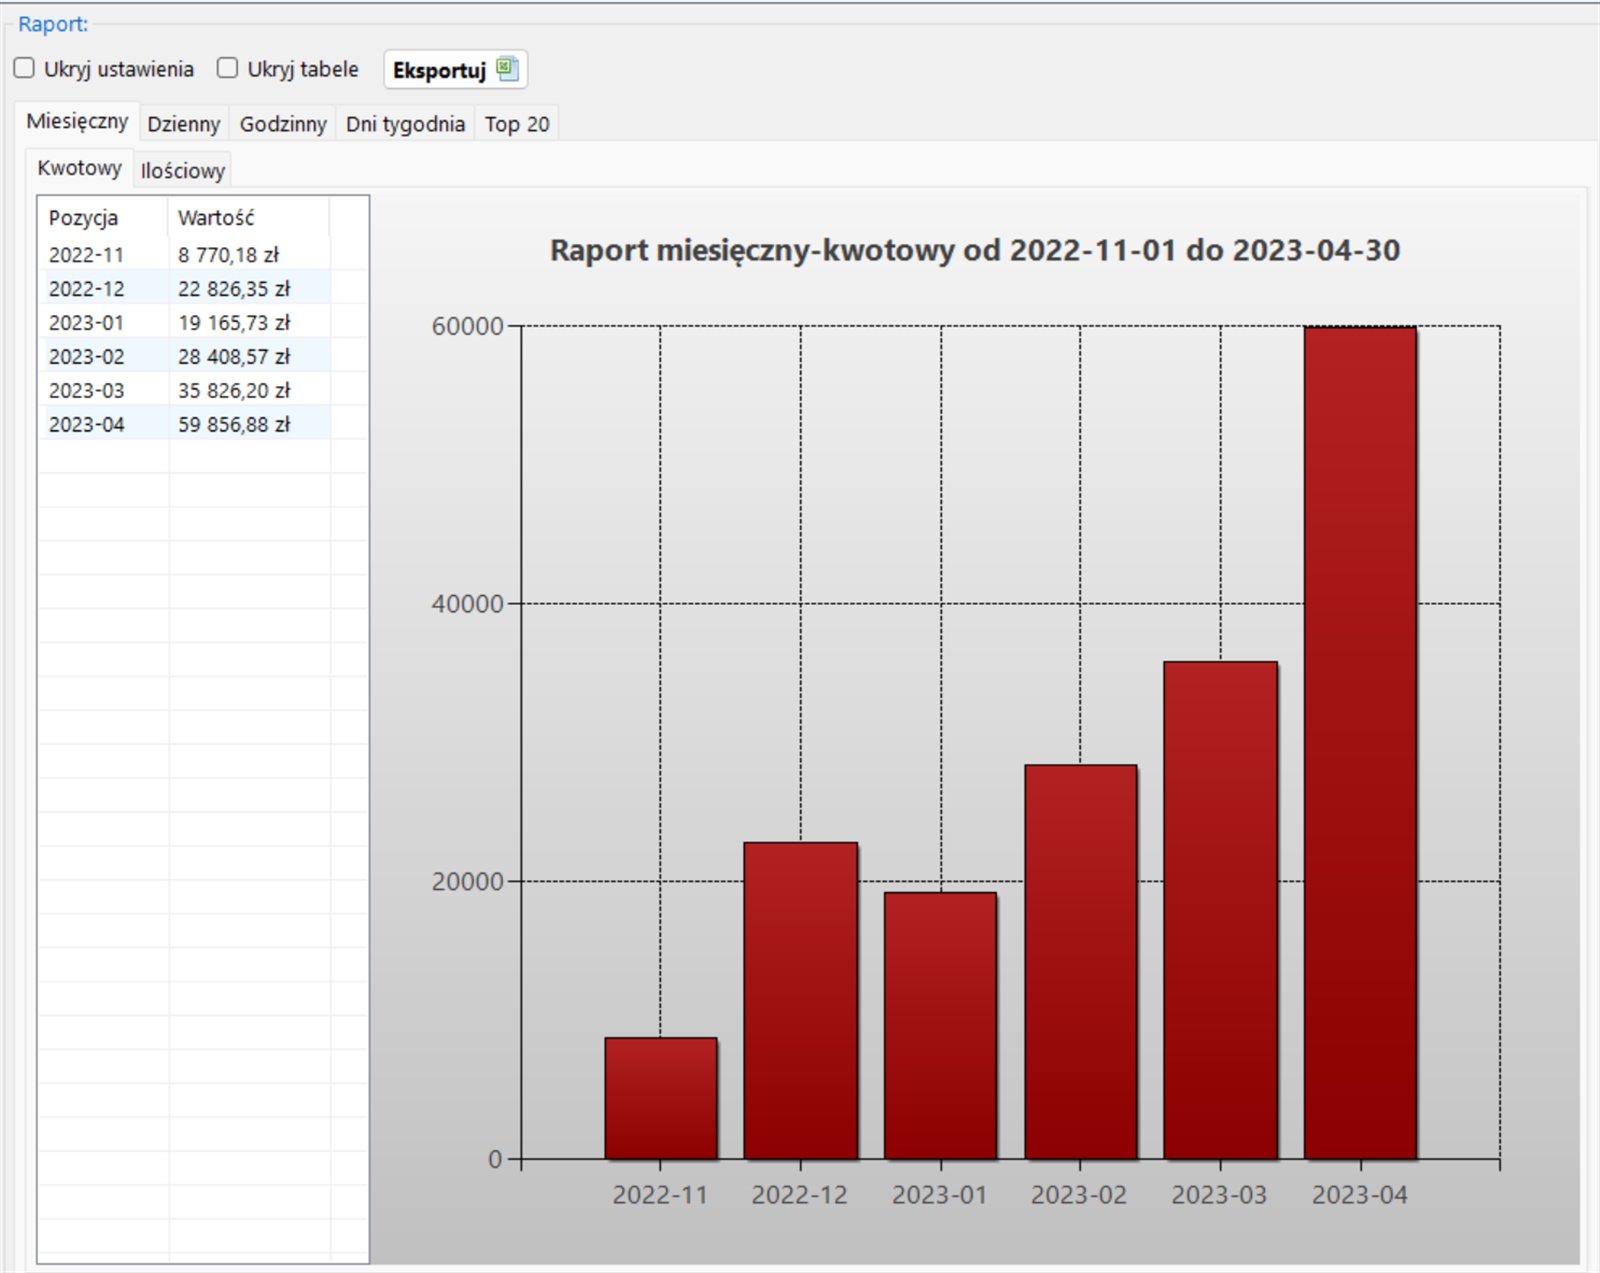Enable the Ukryj ustawienia checkbox

25,68
